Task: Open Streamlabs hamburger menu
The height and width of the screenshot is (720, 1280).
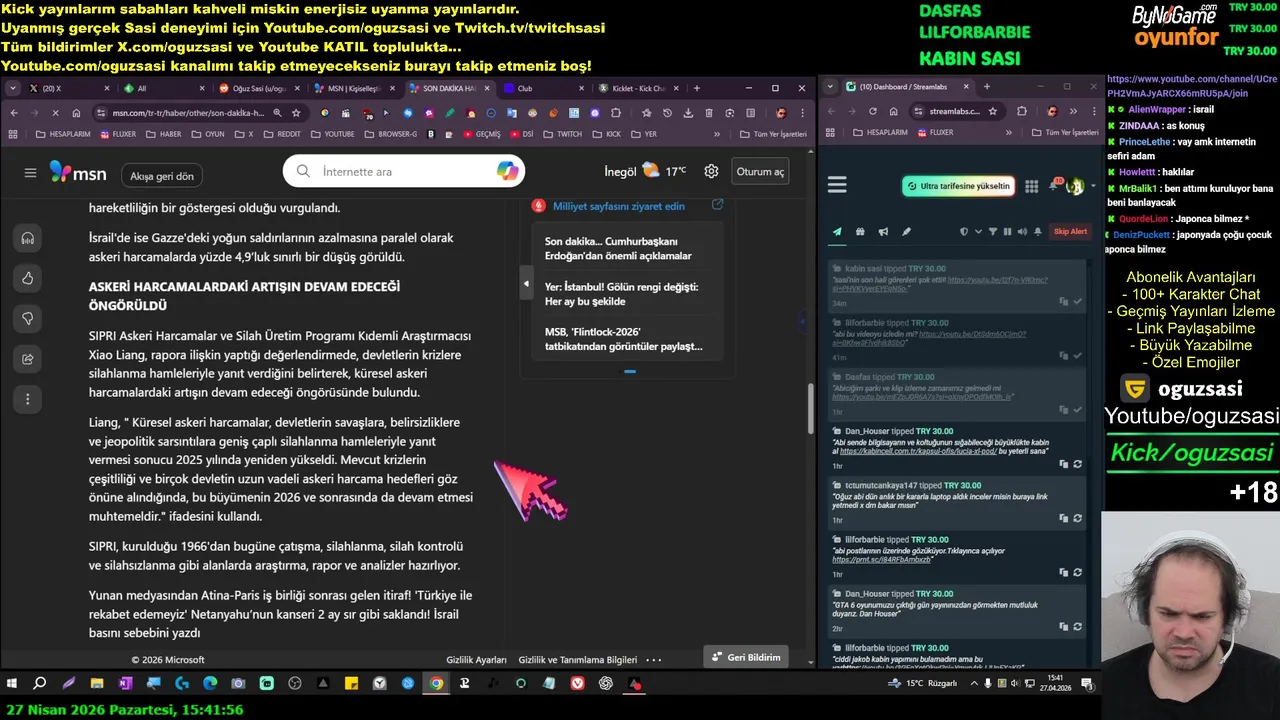Action: pos(837,185)
